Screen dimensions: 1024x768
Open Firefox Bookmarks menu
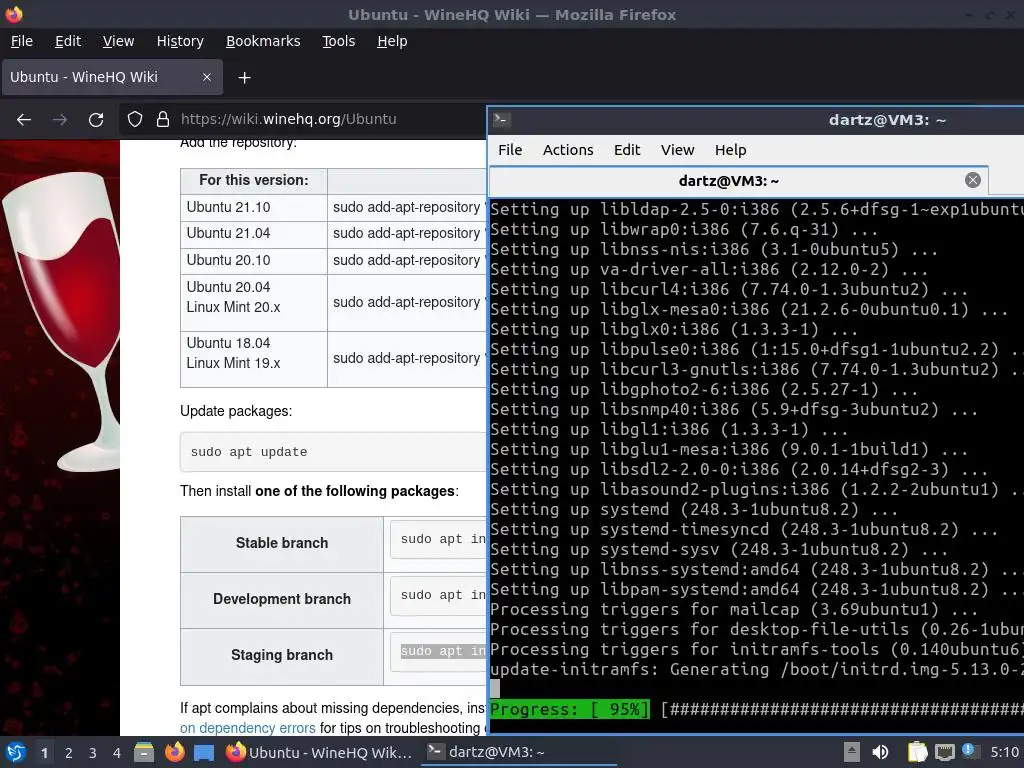[263, 41]
